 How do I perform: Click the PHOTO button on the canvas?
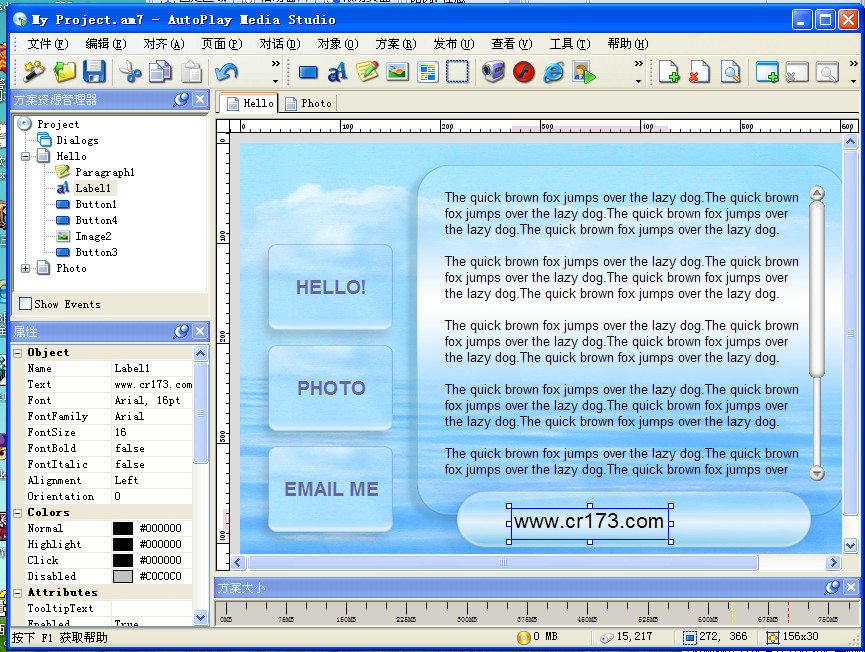coord(331,388)
